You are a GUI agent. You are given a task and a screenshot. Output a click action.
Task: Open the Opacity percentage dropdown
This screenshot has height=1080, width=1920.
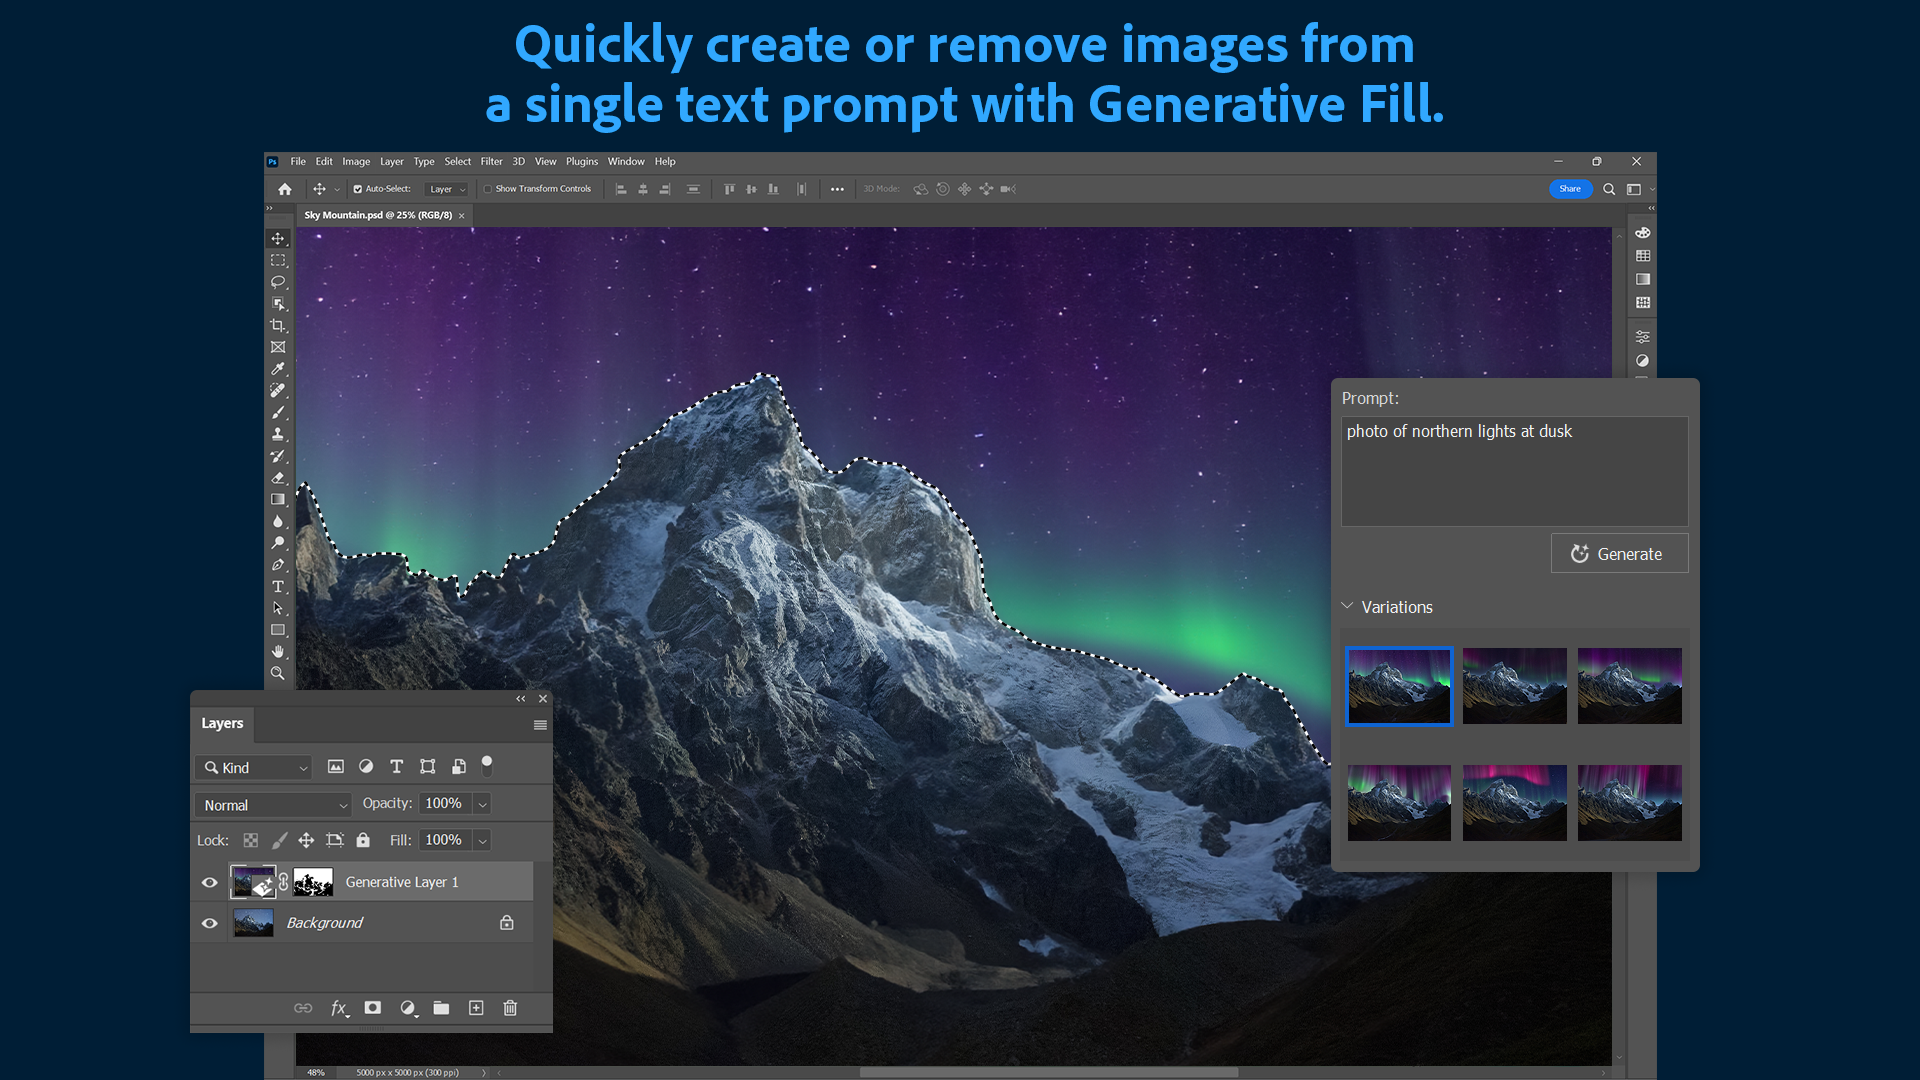point(481,803)
